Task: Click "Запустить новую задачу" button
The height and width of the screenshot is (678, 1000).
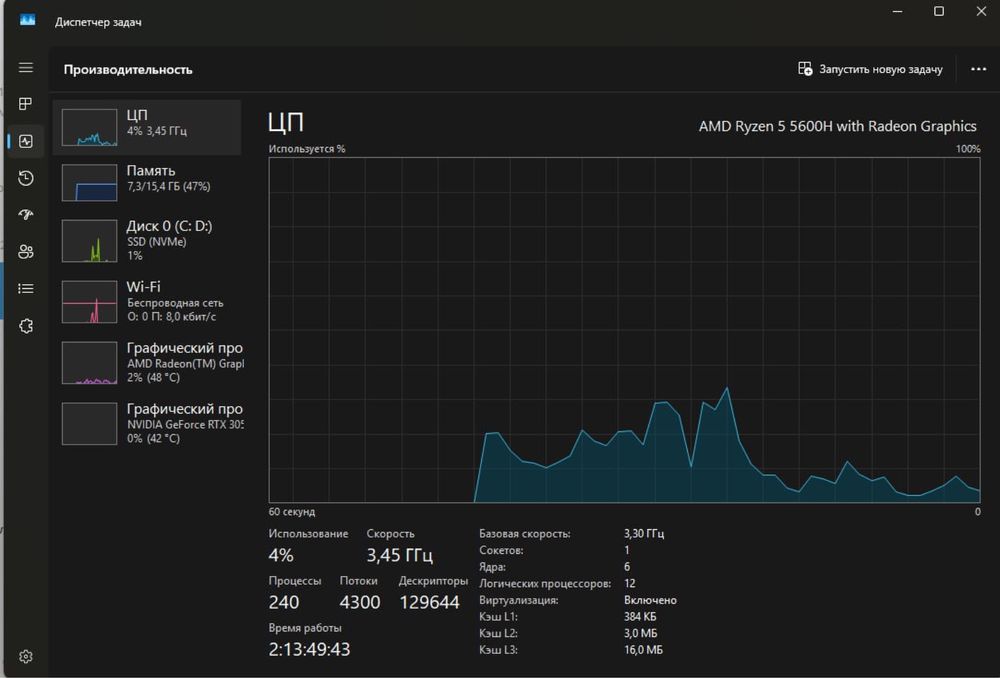Action: point(870,69)
